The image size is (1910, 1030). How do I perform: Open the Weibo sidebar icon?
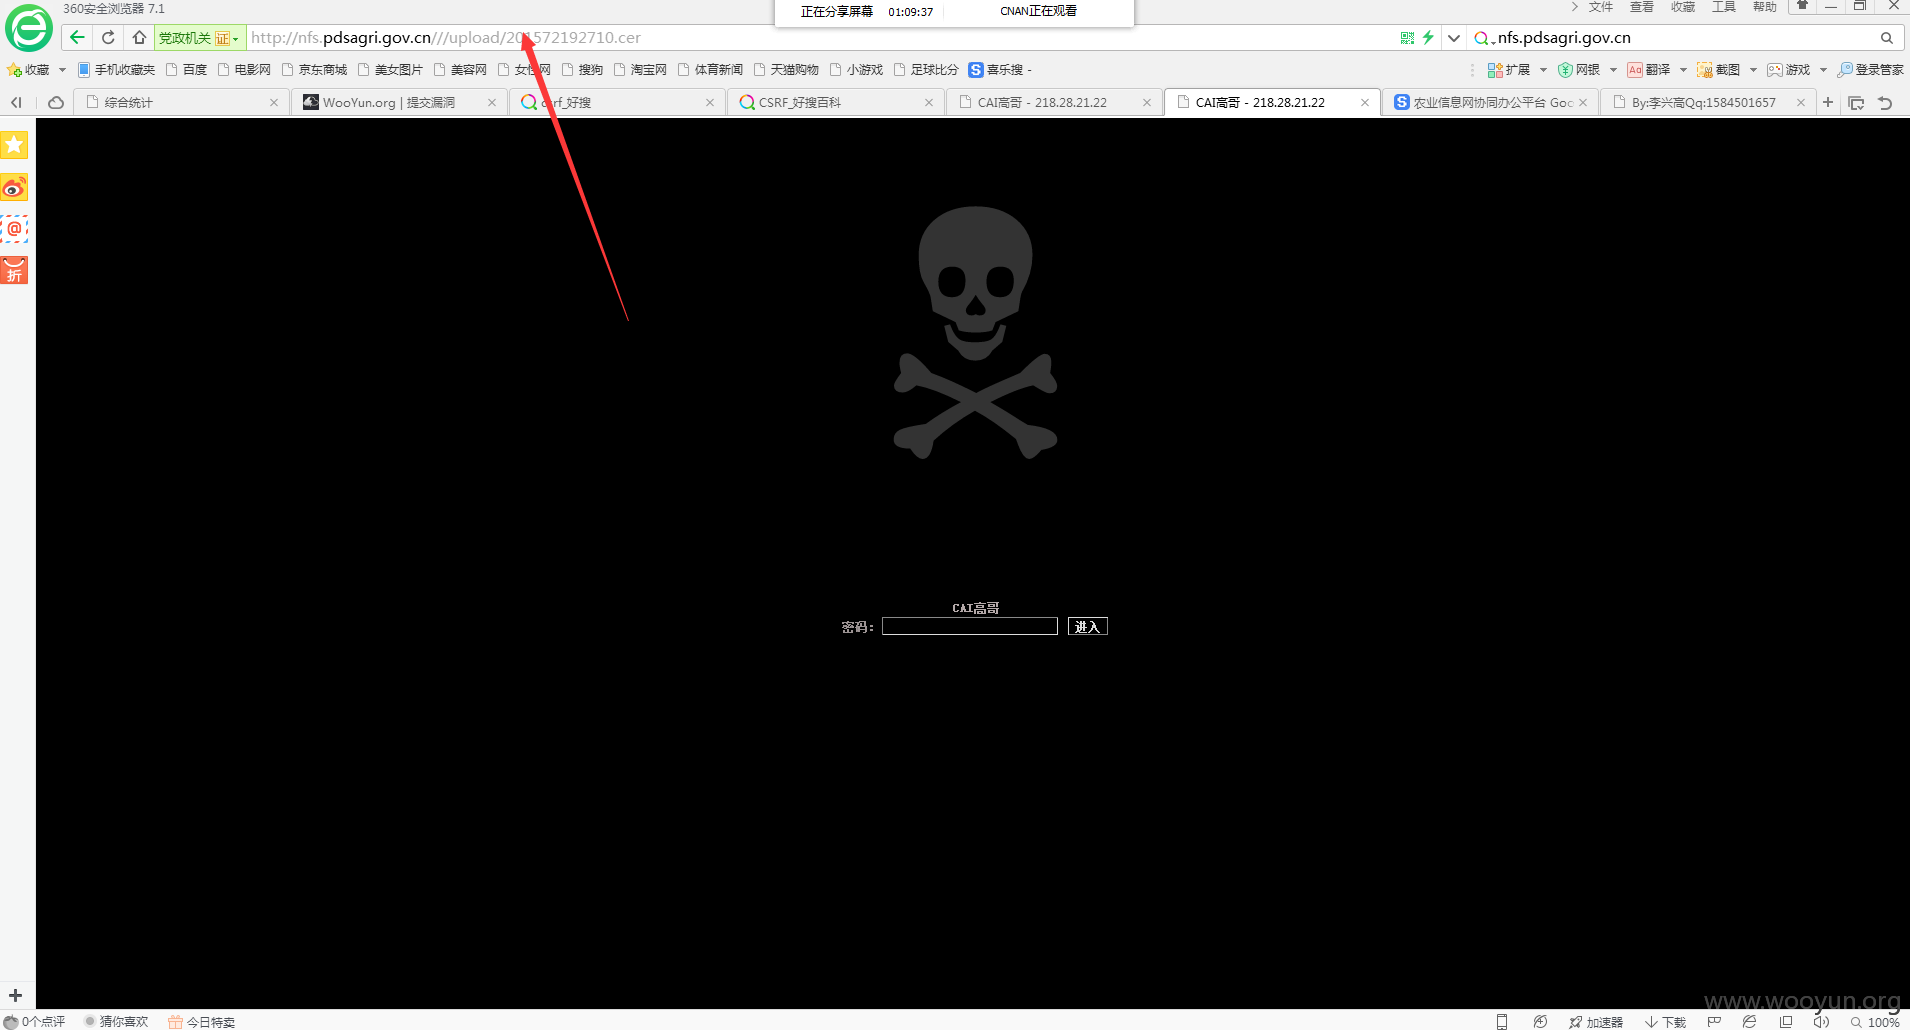[x=14, y=188]
